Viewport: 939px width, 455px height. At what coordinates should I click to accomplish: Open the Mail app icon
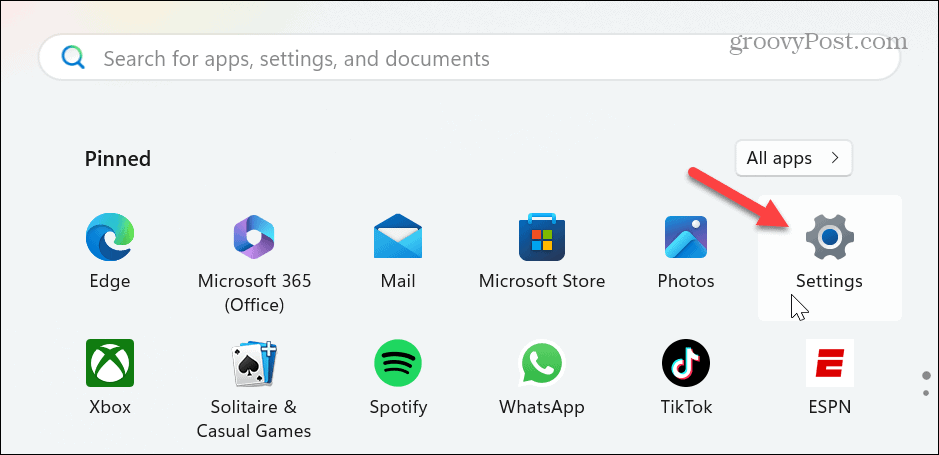point(398,237)
